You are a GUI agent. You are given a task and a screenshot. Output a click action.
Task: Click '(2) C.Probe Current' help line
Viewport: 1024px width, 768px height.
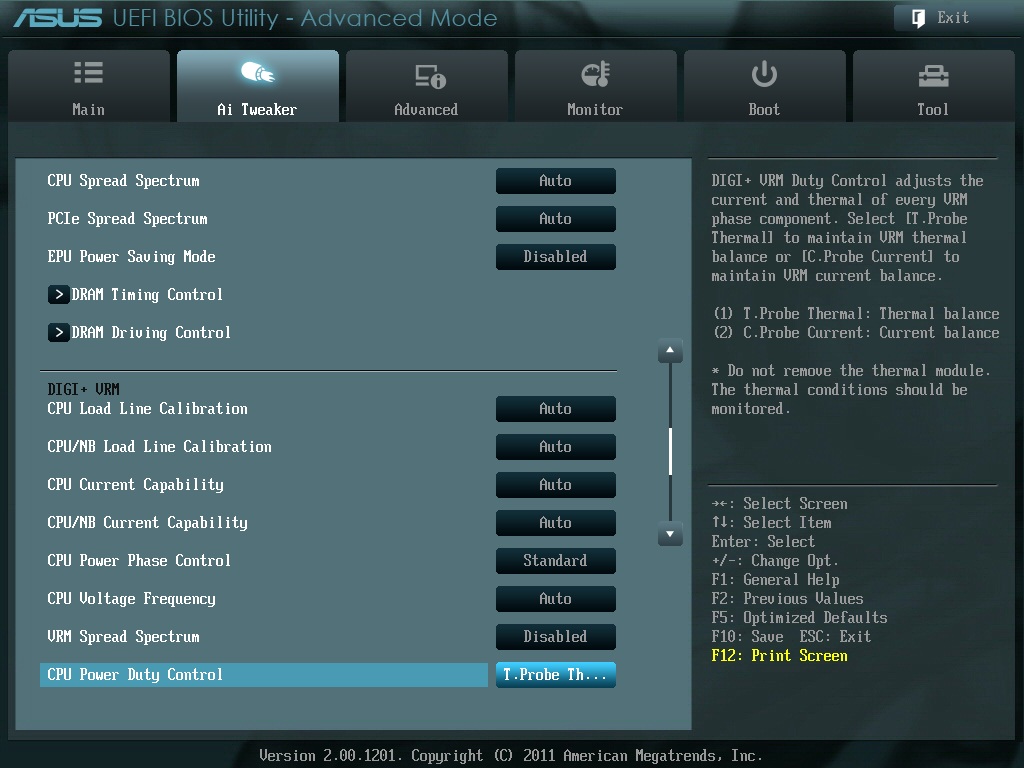tap(856, 333)
